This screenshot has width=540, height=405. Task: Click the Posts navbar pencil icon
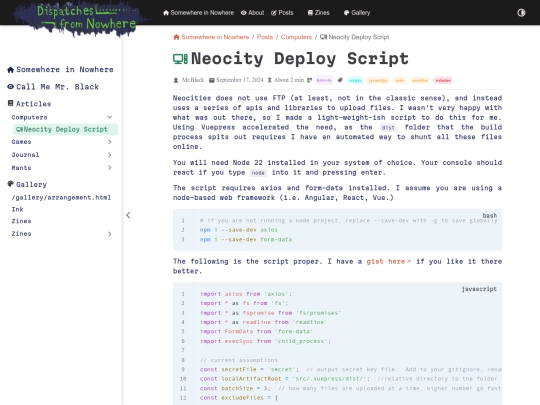(x=274, y=13)
